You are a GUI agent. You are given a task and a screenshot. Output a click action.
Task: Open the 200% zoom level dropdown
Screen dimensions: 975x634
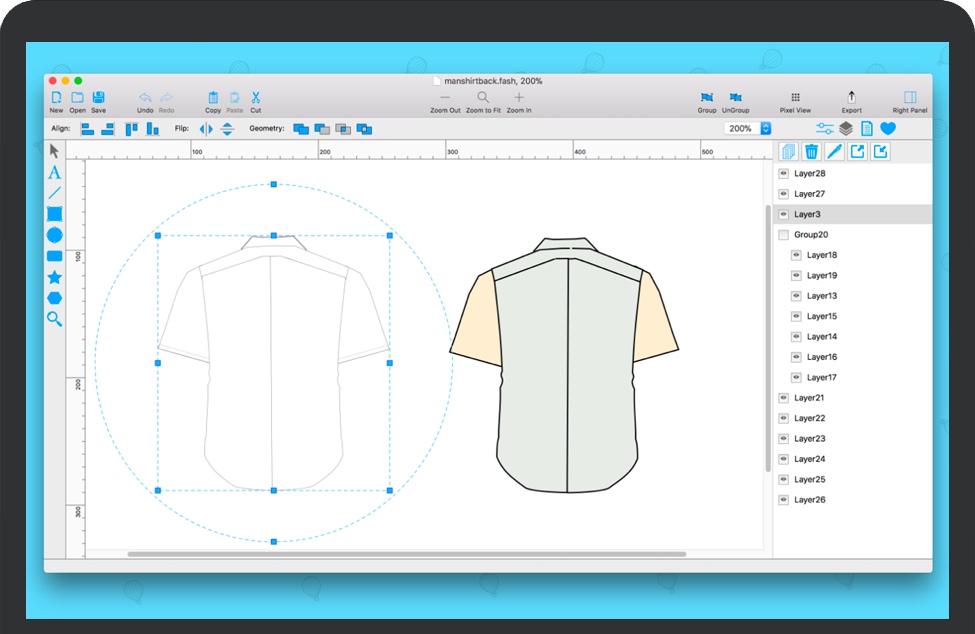point(766,129)
